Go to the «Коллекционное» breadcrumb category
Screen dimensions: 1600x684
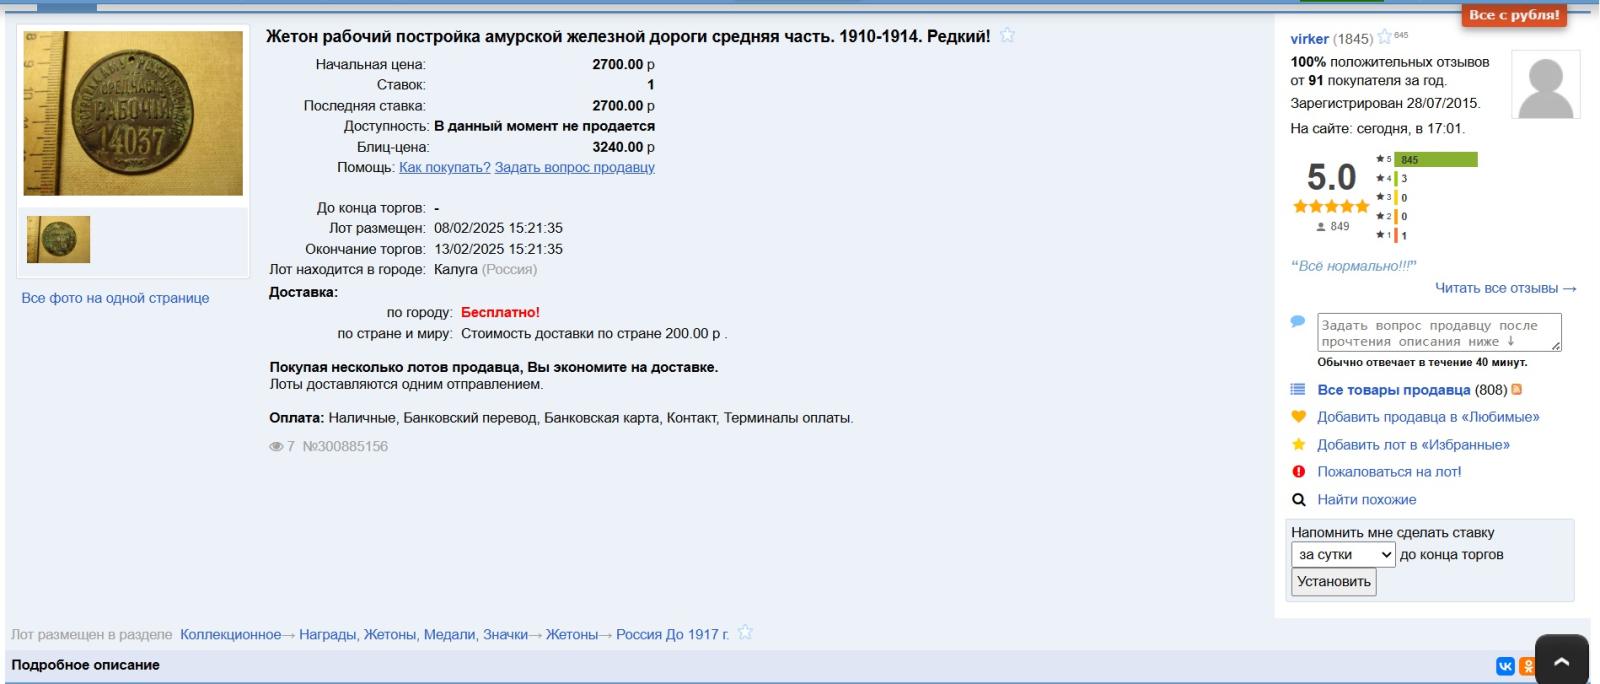pos(230,635)
